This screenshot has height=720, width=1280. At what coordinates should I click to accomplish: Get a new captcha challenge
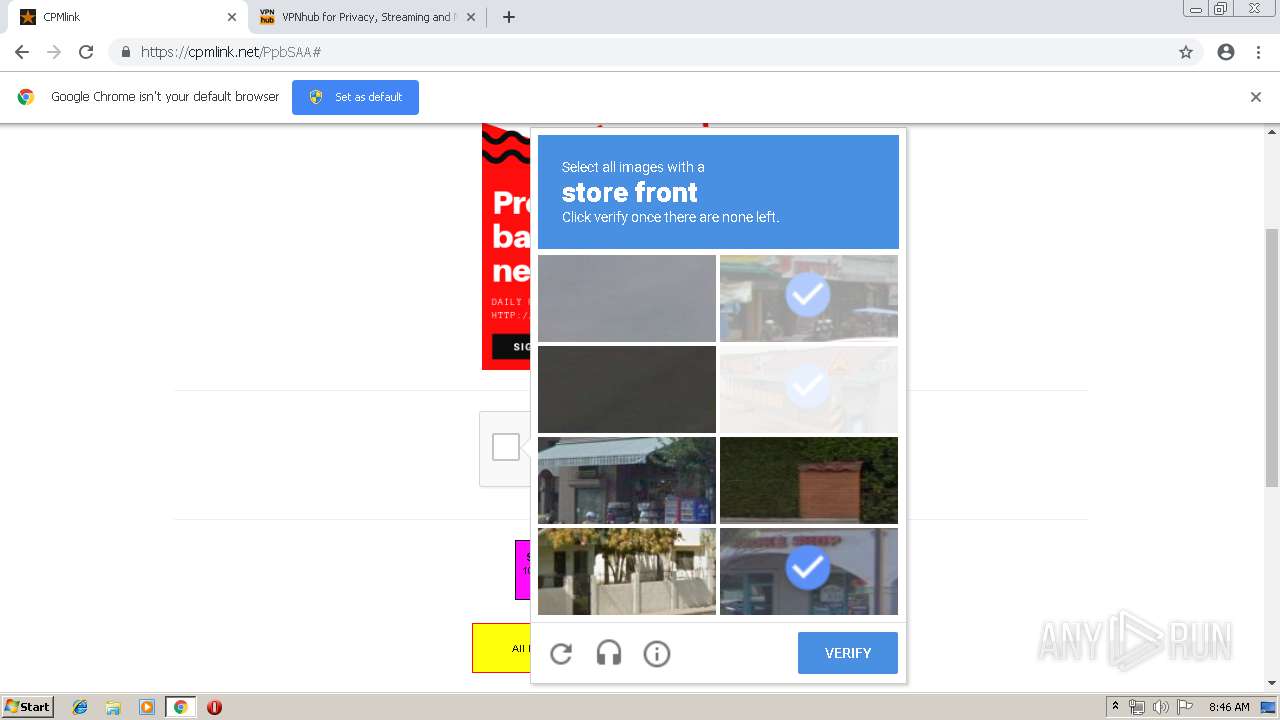(561, 653)
